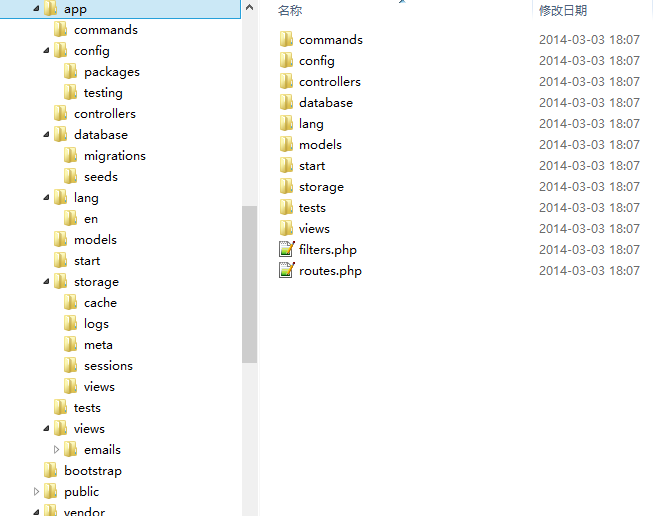
Task: Click config folder icon in file list
Action: pyautogui.click(x=286, y=60)
